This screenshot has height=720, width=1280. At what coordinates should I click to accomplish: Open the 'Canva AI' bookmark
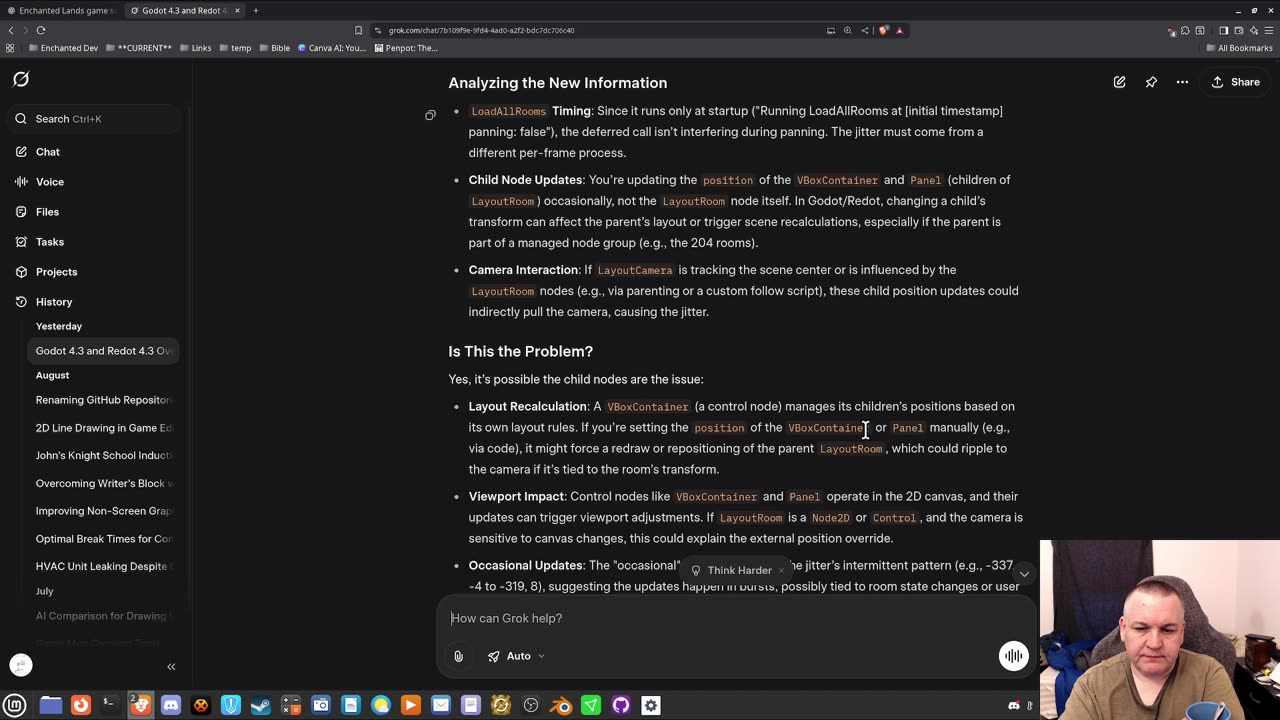332,48
